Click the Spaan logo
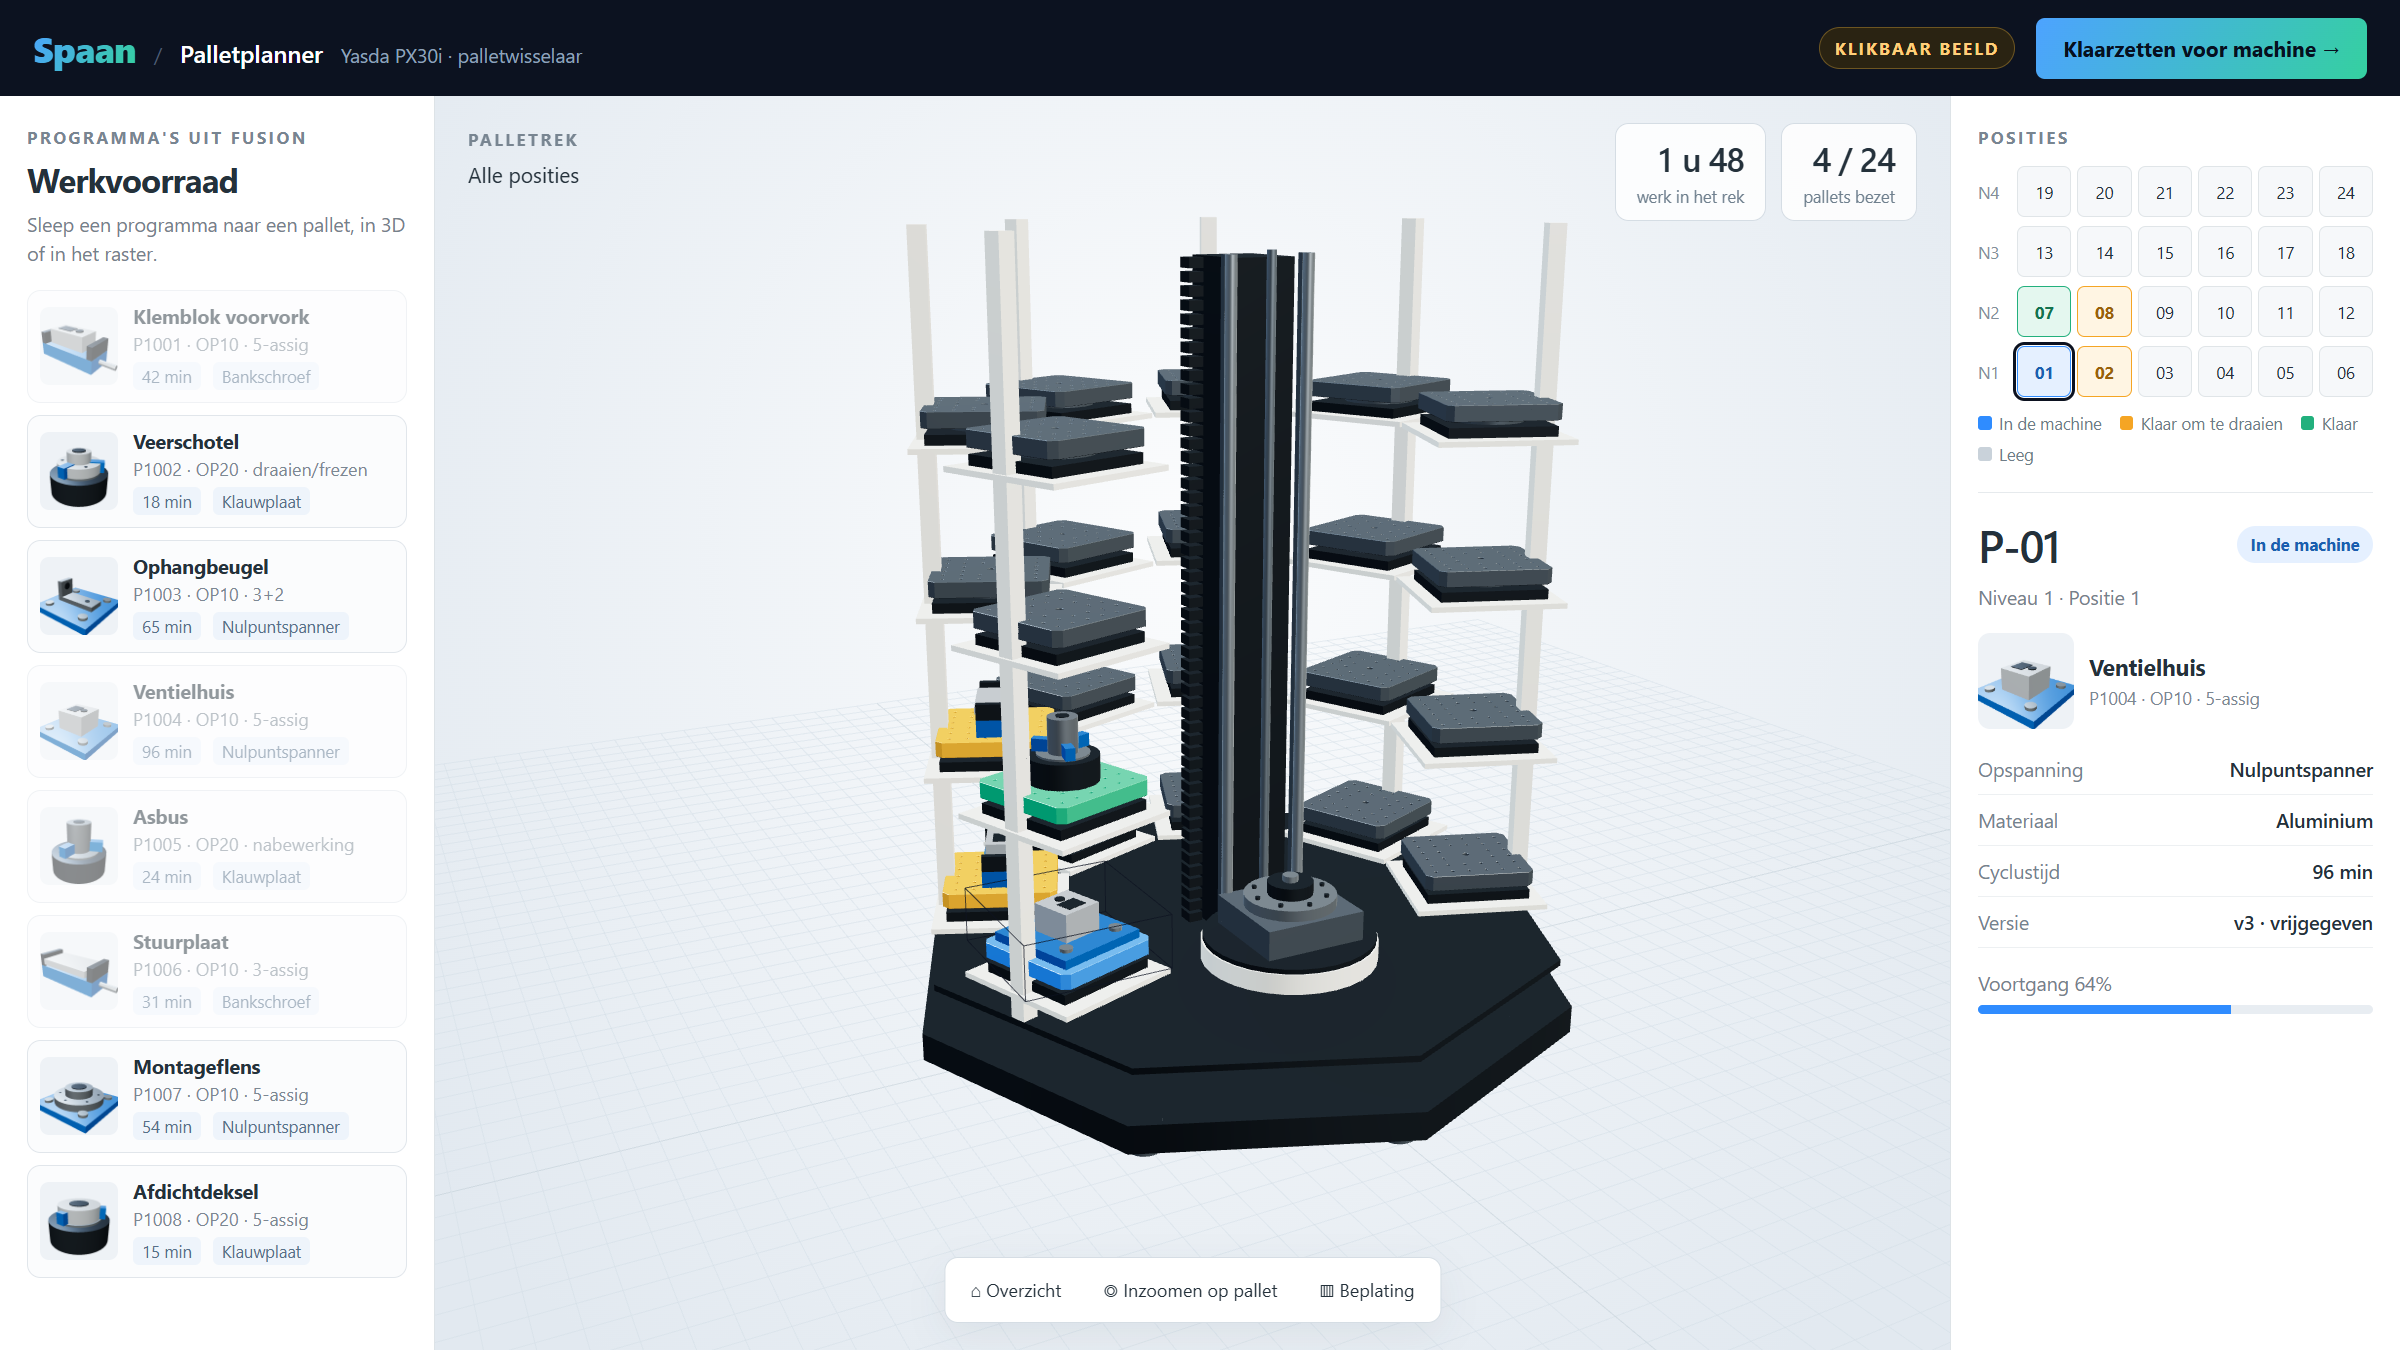 [x=85, y=52]
